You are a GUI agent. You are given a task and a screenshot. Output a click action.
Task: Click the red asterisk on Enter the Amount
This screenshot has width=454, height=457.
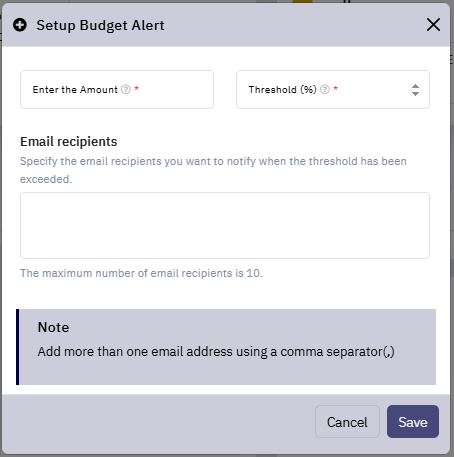pyautogui.click(x=136, y=89)
